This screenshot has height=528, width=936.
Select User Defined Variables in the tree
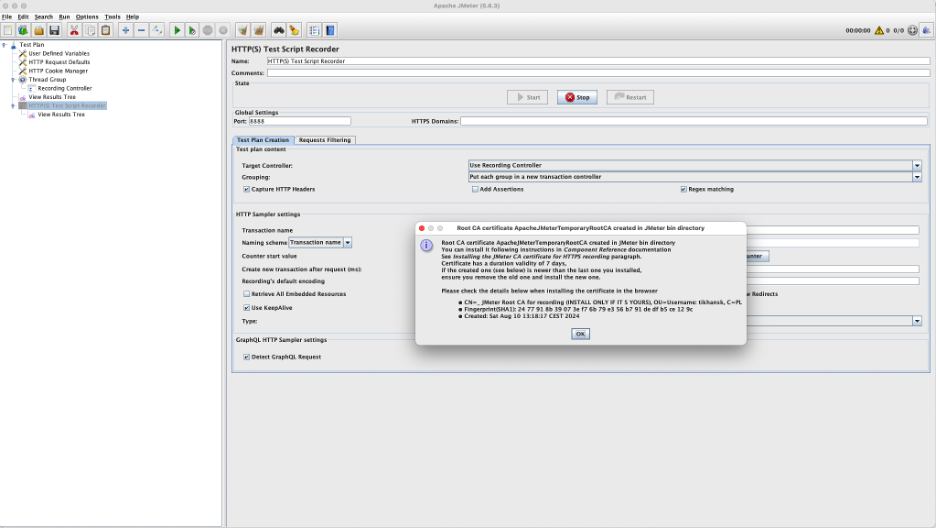(59, 54)
